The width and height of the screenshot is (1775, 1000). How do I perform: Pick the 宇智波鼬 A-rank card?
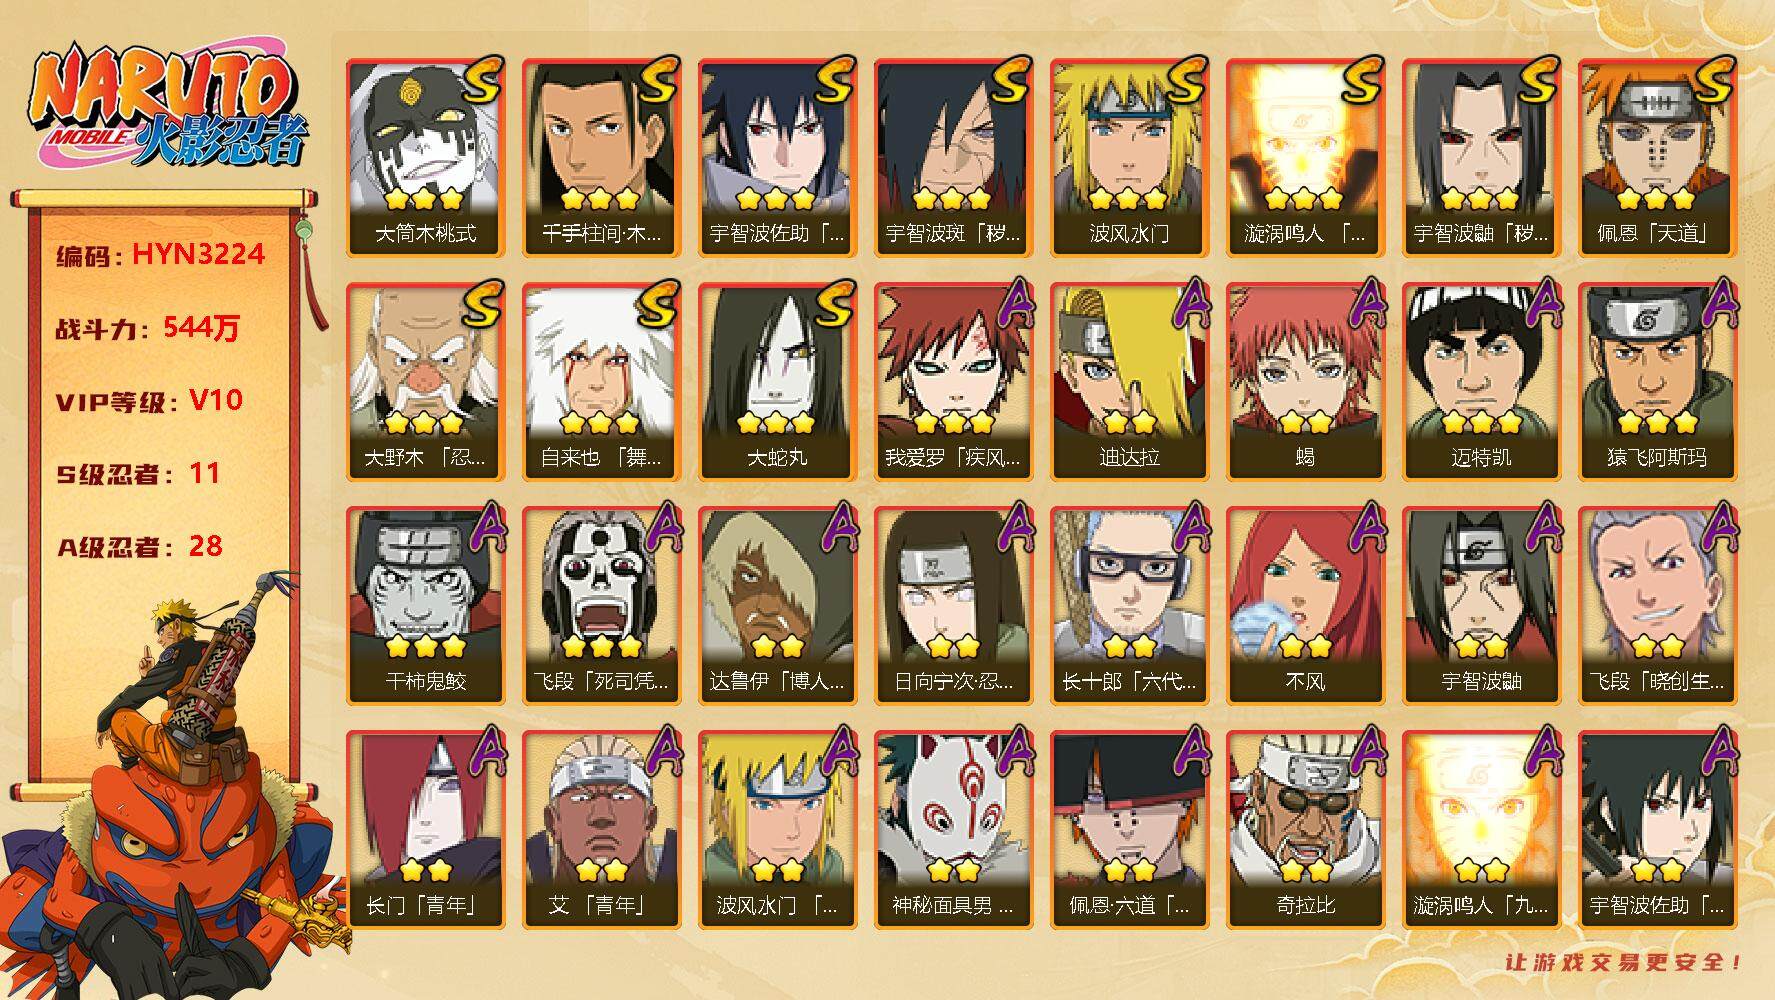pos(1481,606)
